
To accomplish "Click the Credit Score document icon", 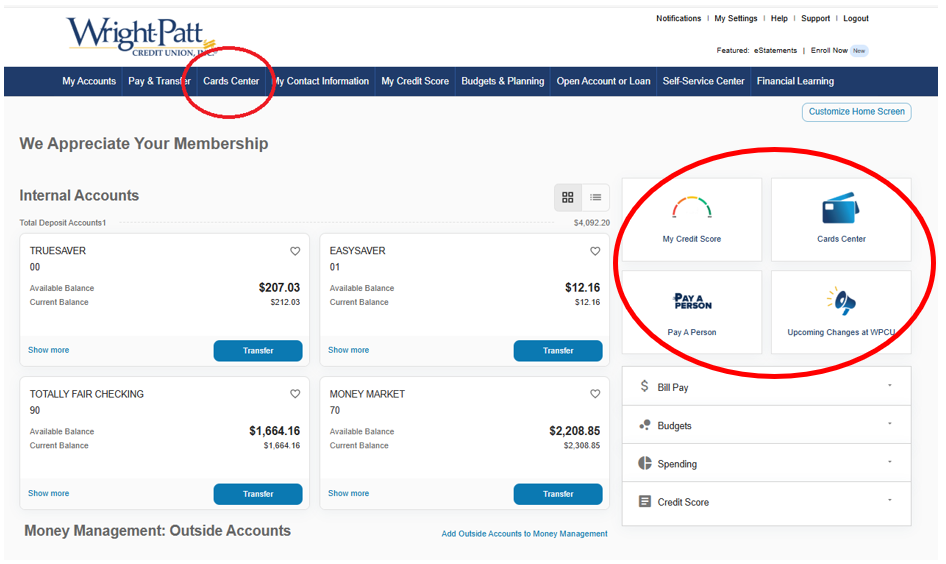I will tap(645, 501).
